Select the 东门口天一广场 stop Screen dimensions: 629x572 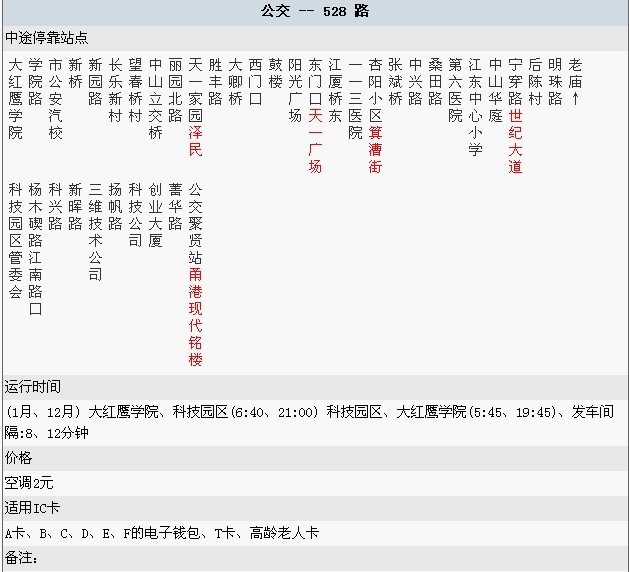(x=315, y=116)
